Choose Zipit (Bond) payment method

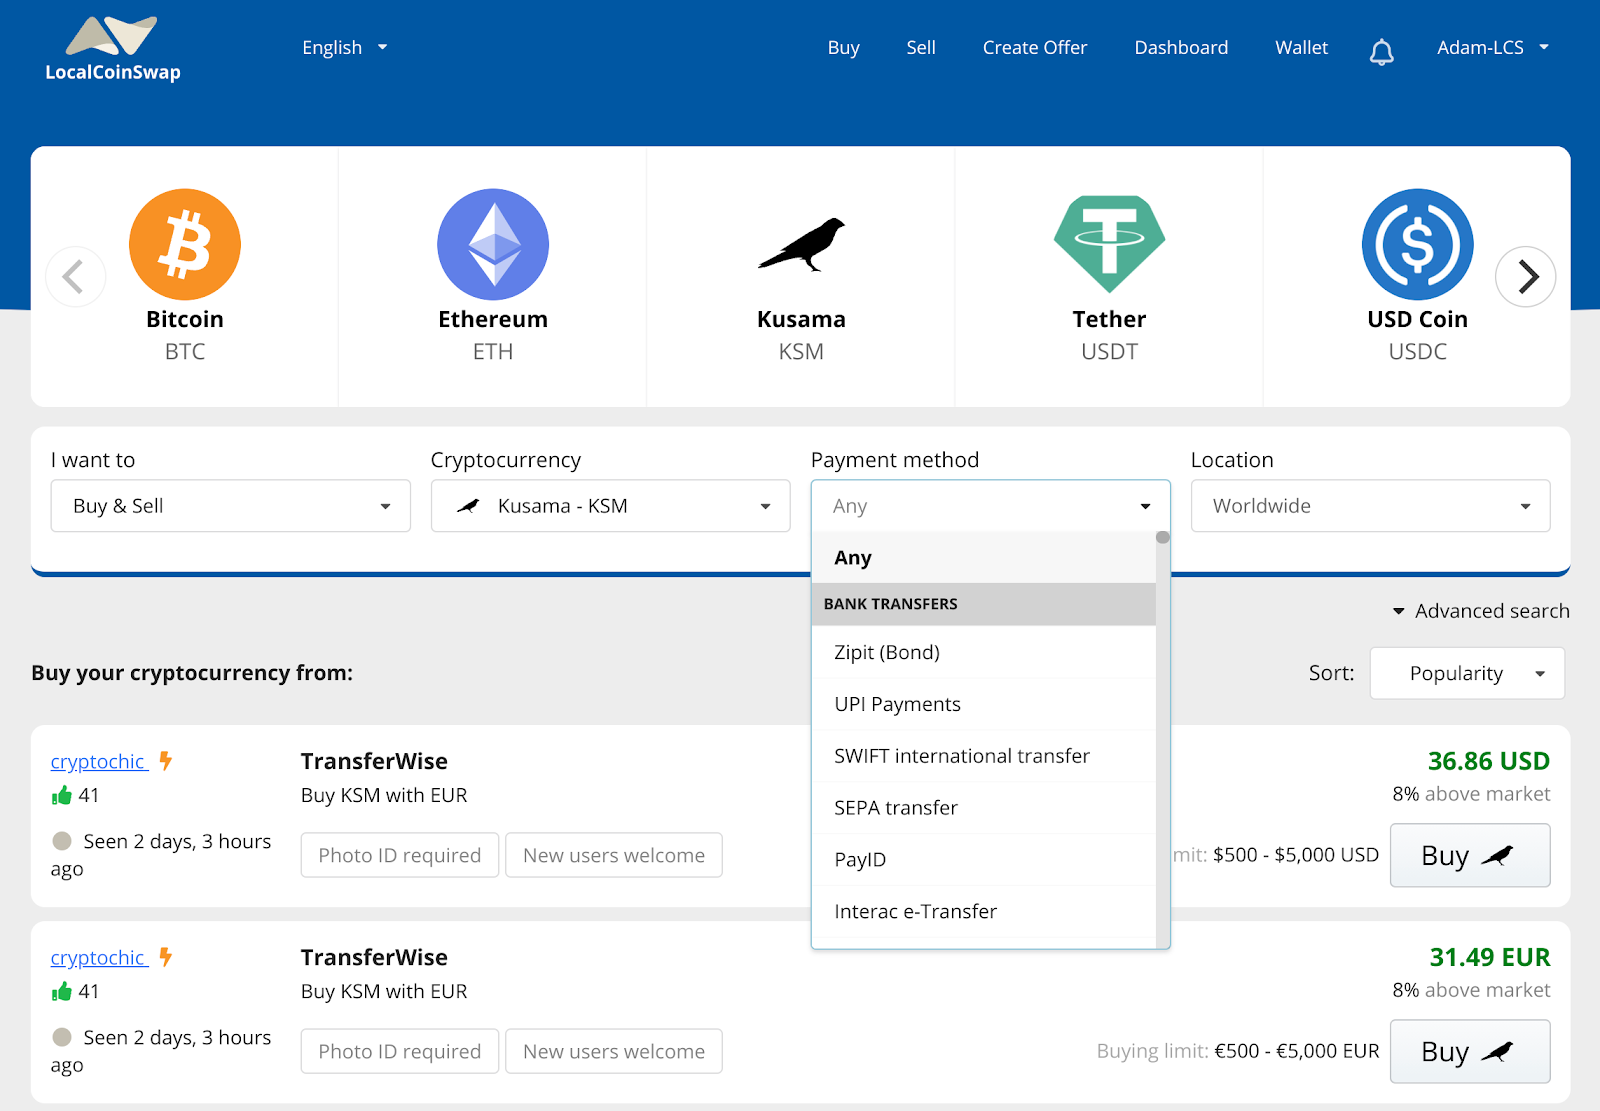[984, 652]
